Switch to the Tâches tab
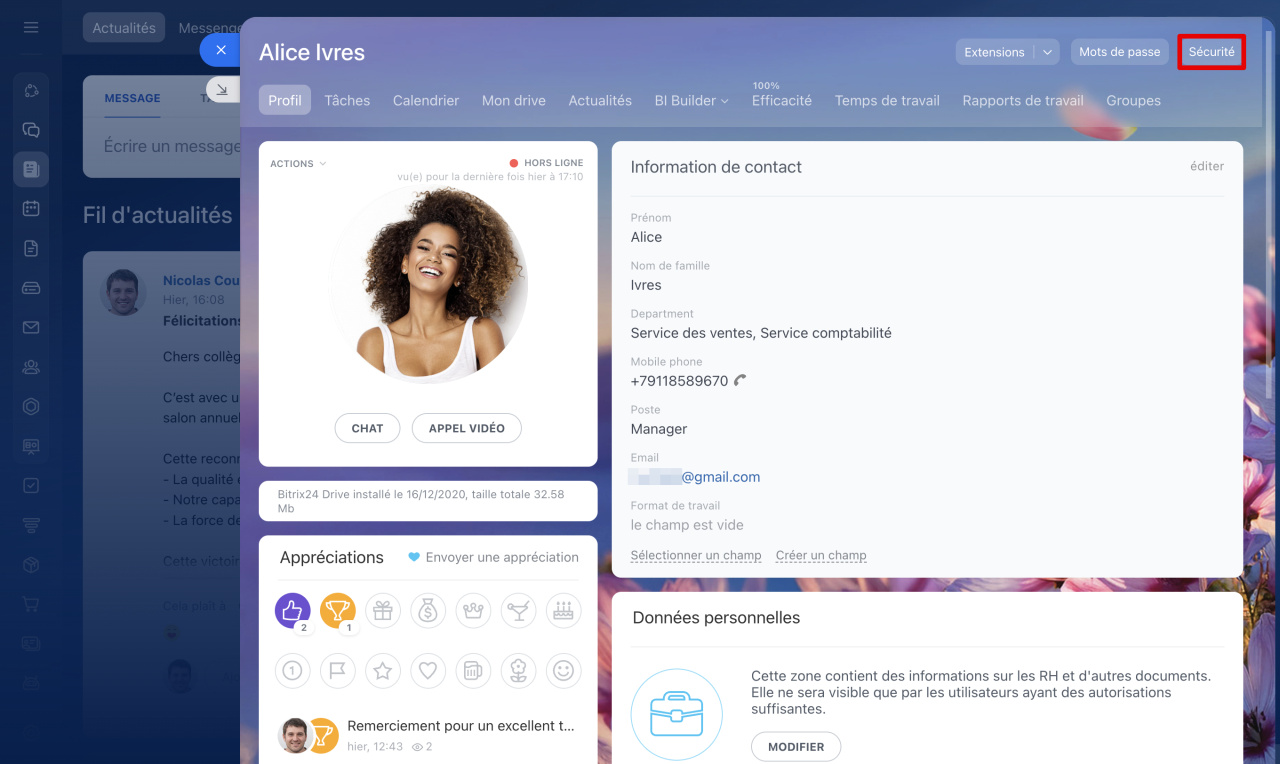This screenshot has width=1280, height=764. pos(347,100)
